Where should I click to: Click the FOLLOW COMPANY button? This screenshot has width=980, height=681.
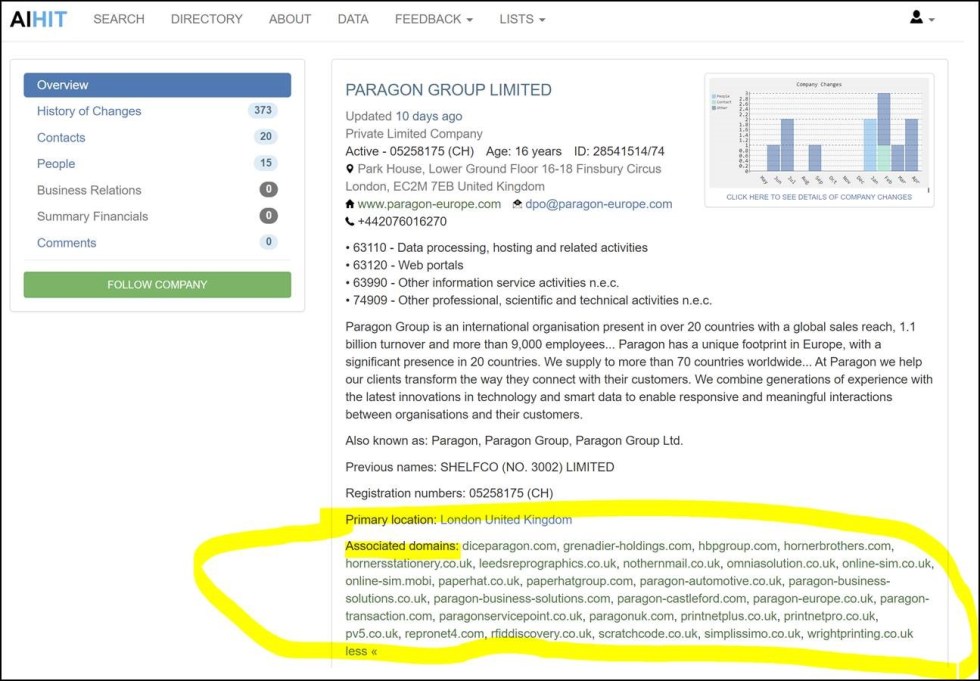tap(158, 284)
